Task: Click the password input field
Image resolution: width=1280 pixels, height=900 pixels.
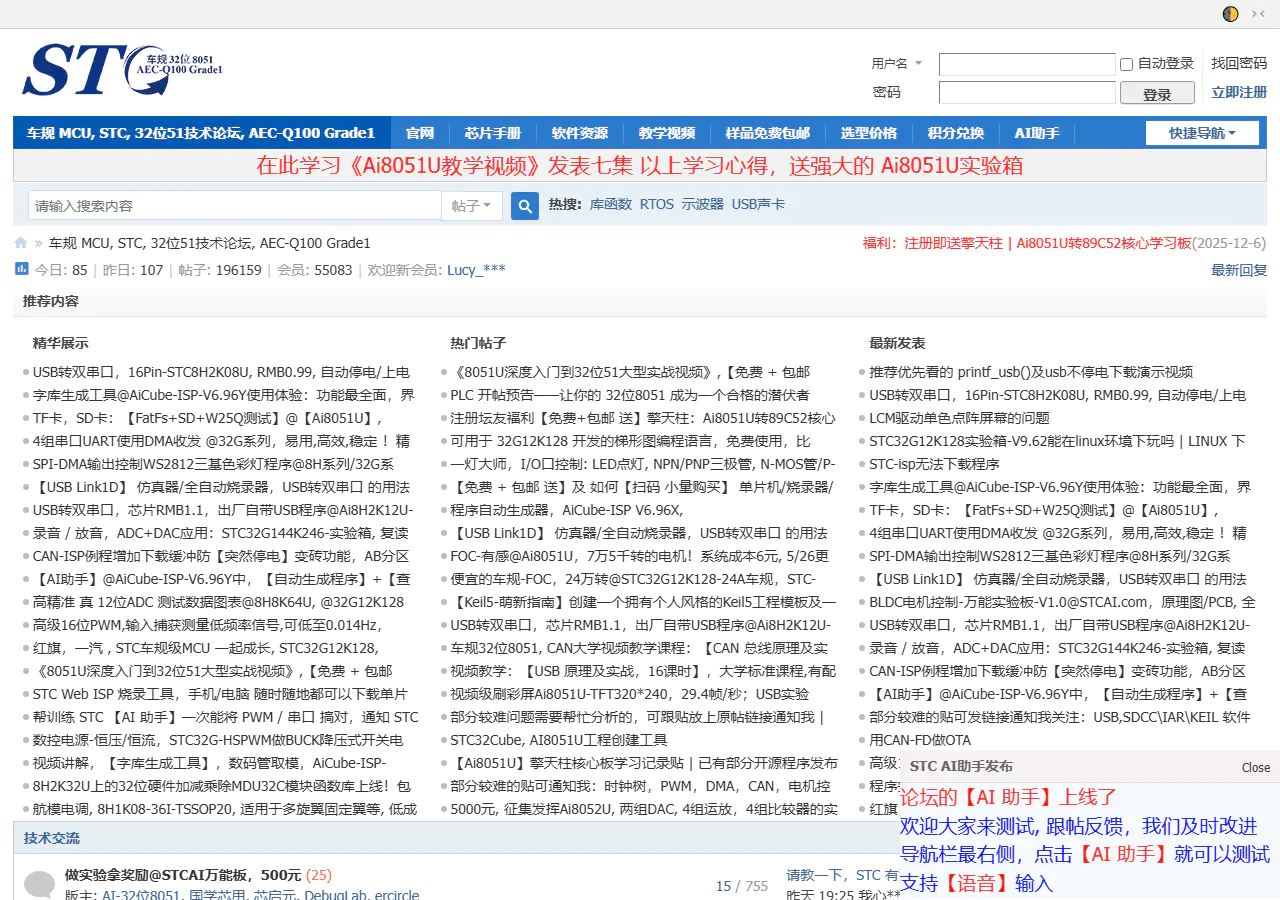Action: point(1027,93)
